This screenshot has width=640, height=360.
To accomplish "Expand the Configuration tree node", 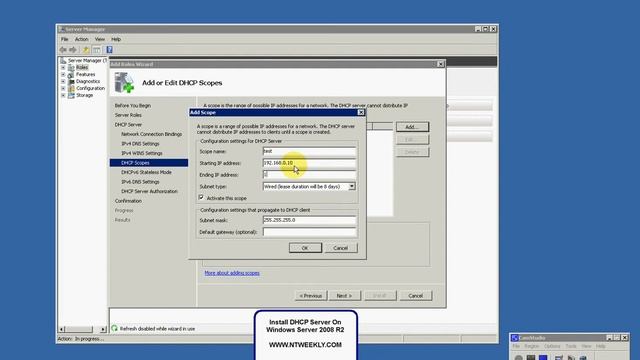I will click(x=63, y=89).
